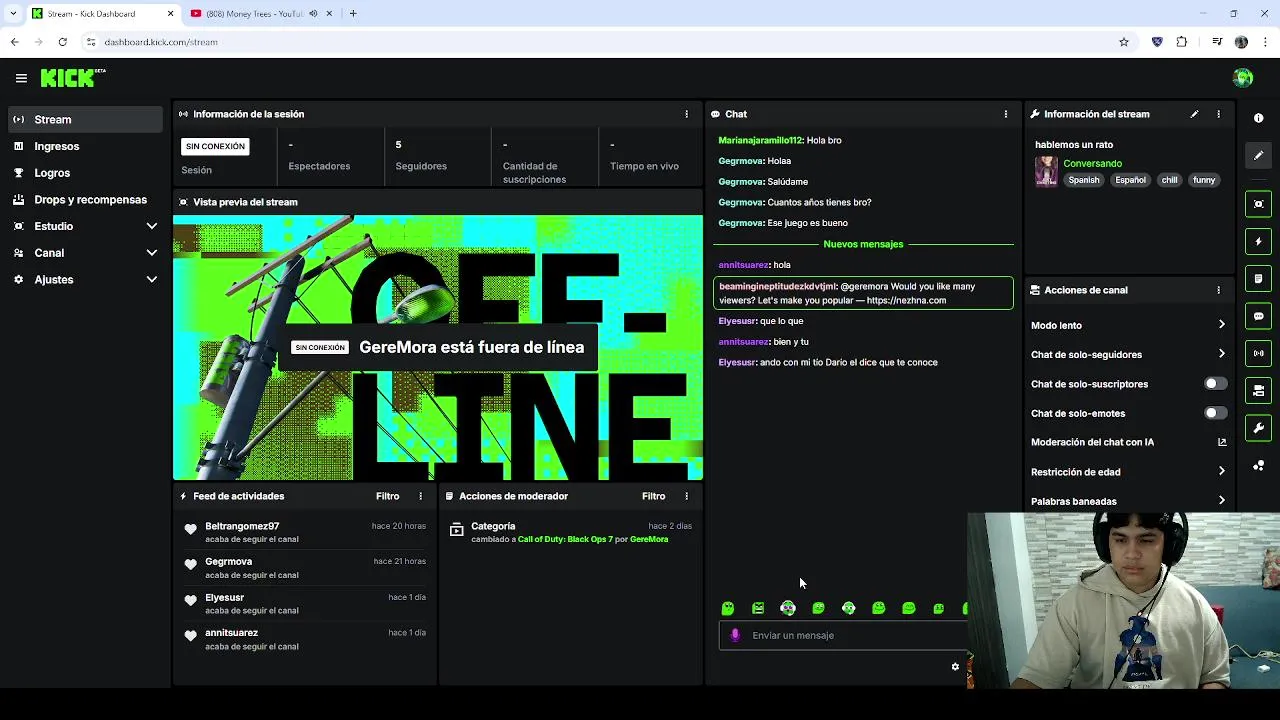
Task: Click the three-circles icon at sidebar bottom
Action: point(1258,465)
